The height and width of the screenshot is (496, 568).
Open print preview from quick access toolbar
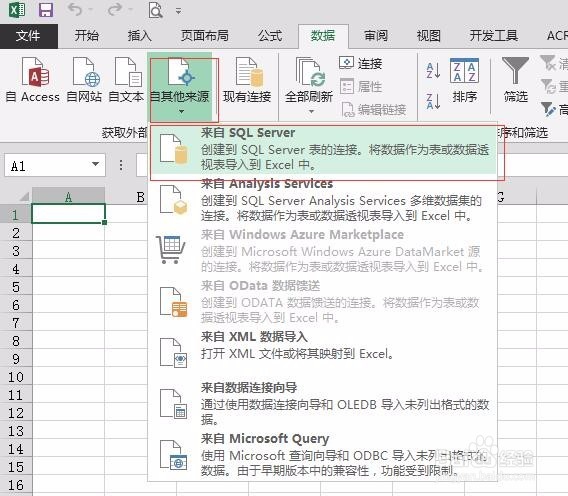pos(155,10)
